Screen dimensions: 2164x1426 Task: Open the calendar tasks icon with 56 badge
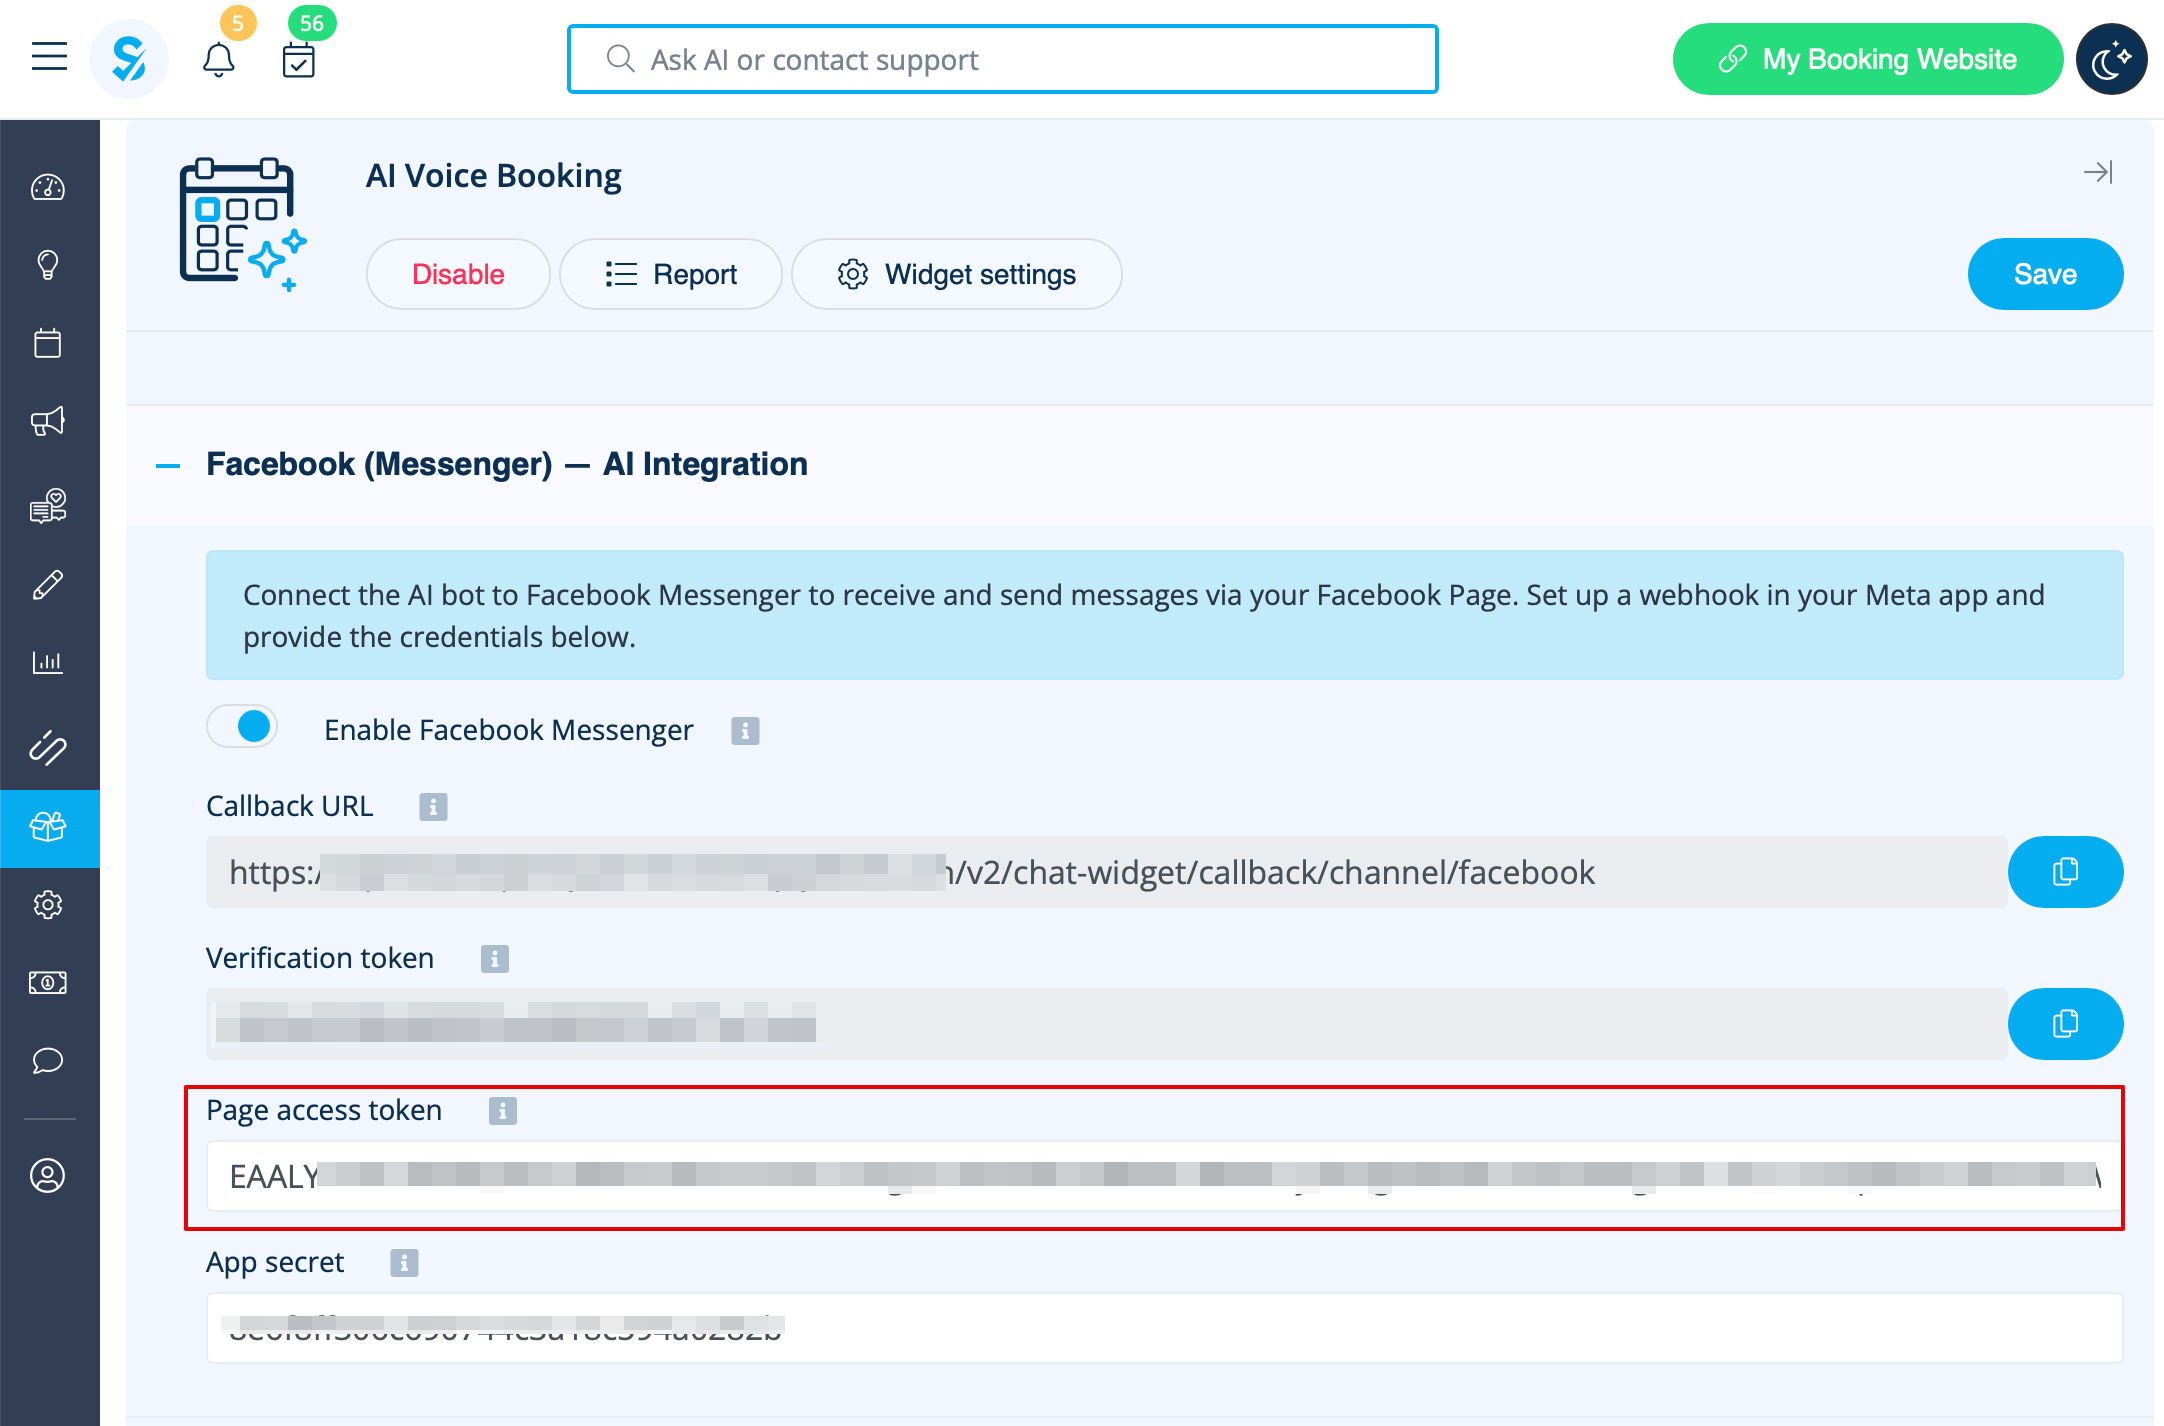(298, 61)
